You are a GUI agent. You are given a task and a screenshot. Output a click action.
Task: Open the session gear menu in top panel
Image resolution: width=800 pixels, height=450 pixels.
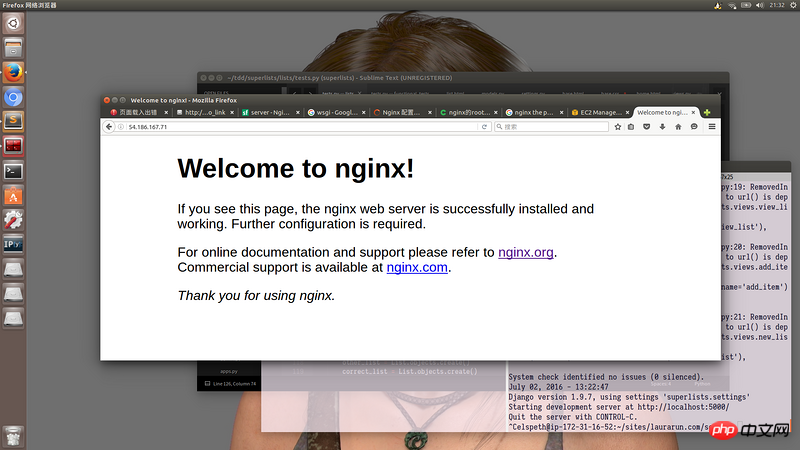pyautogui.click(x=793, y=5)
